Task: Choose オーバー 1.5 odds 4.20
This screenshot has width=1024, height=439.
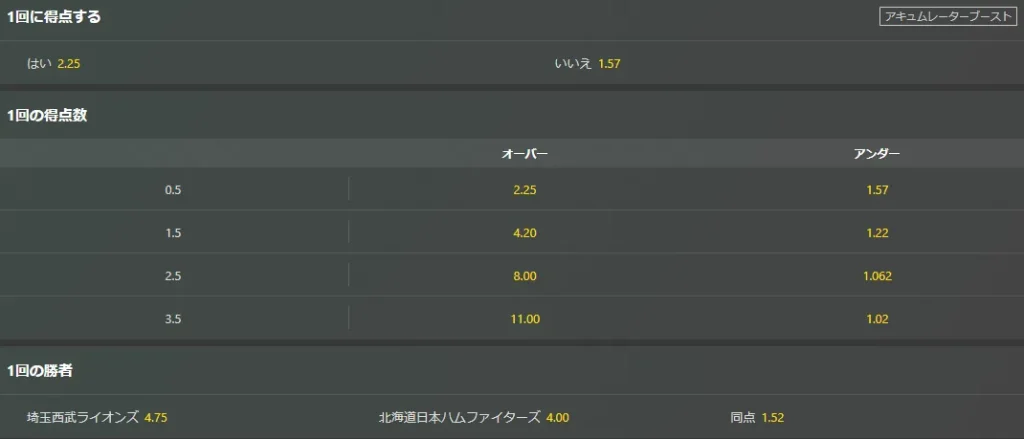Action: tap(524, 233)
